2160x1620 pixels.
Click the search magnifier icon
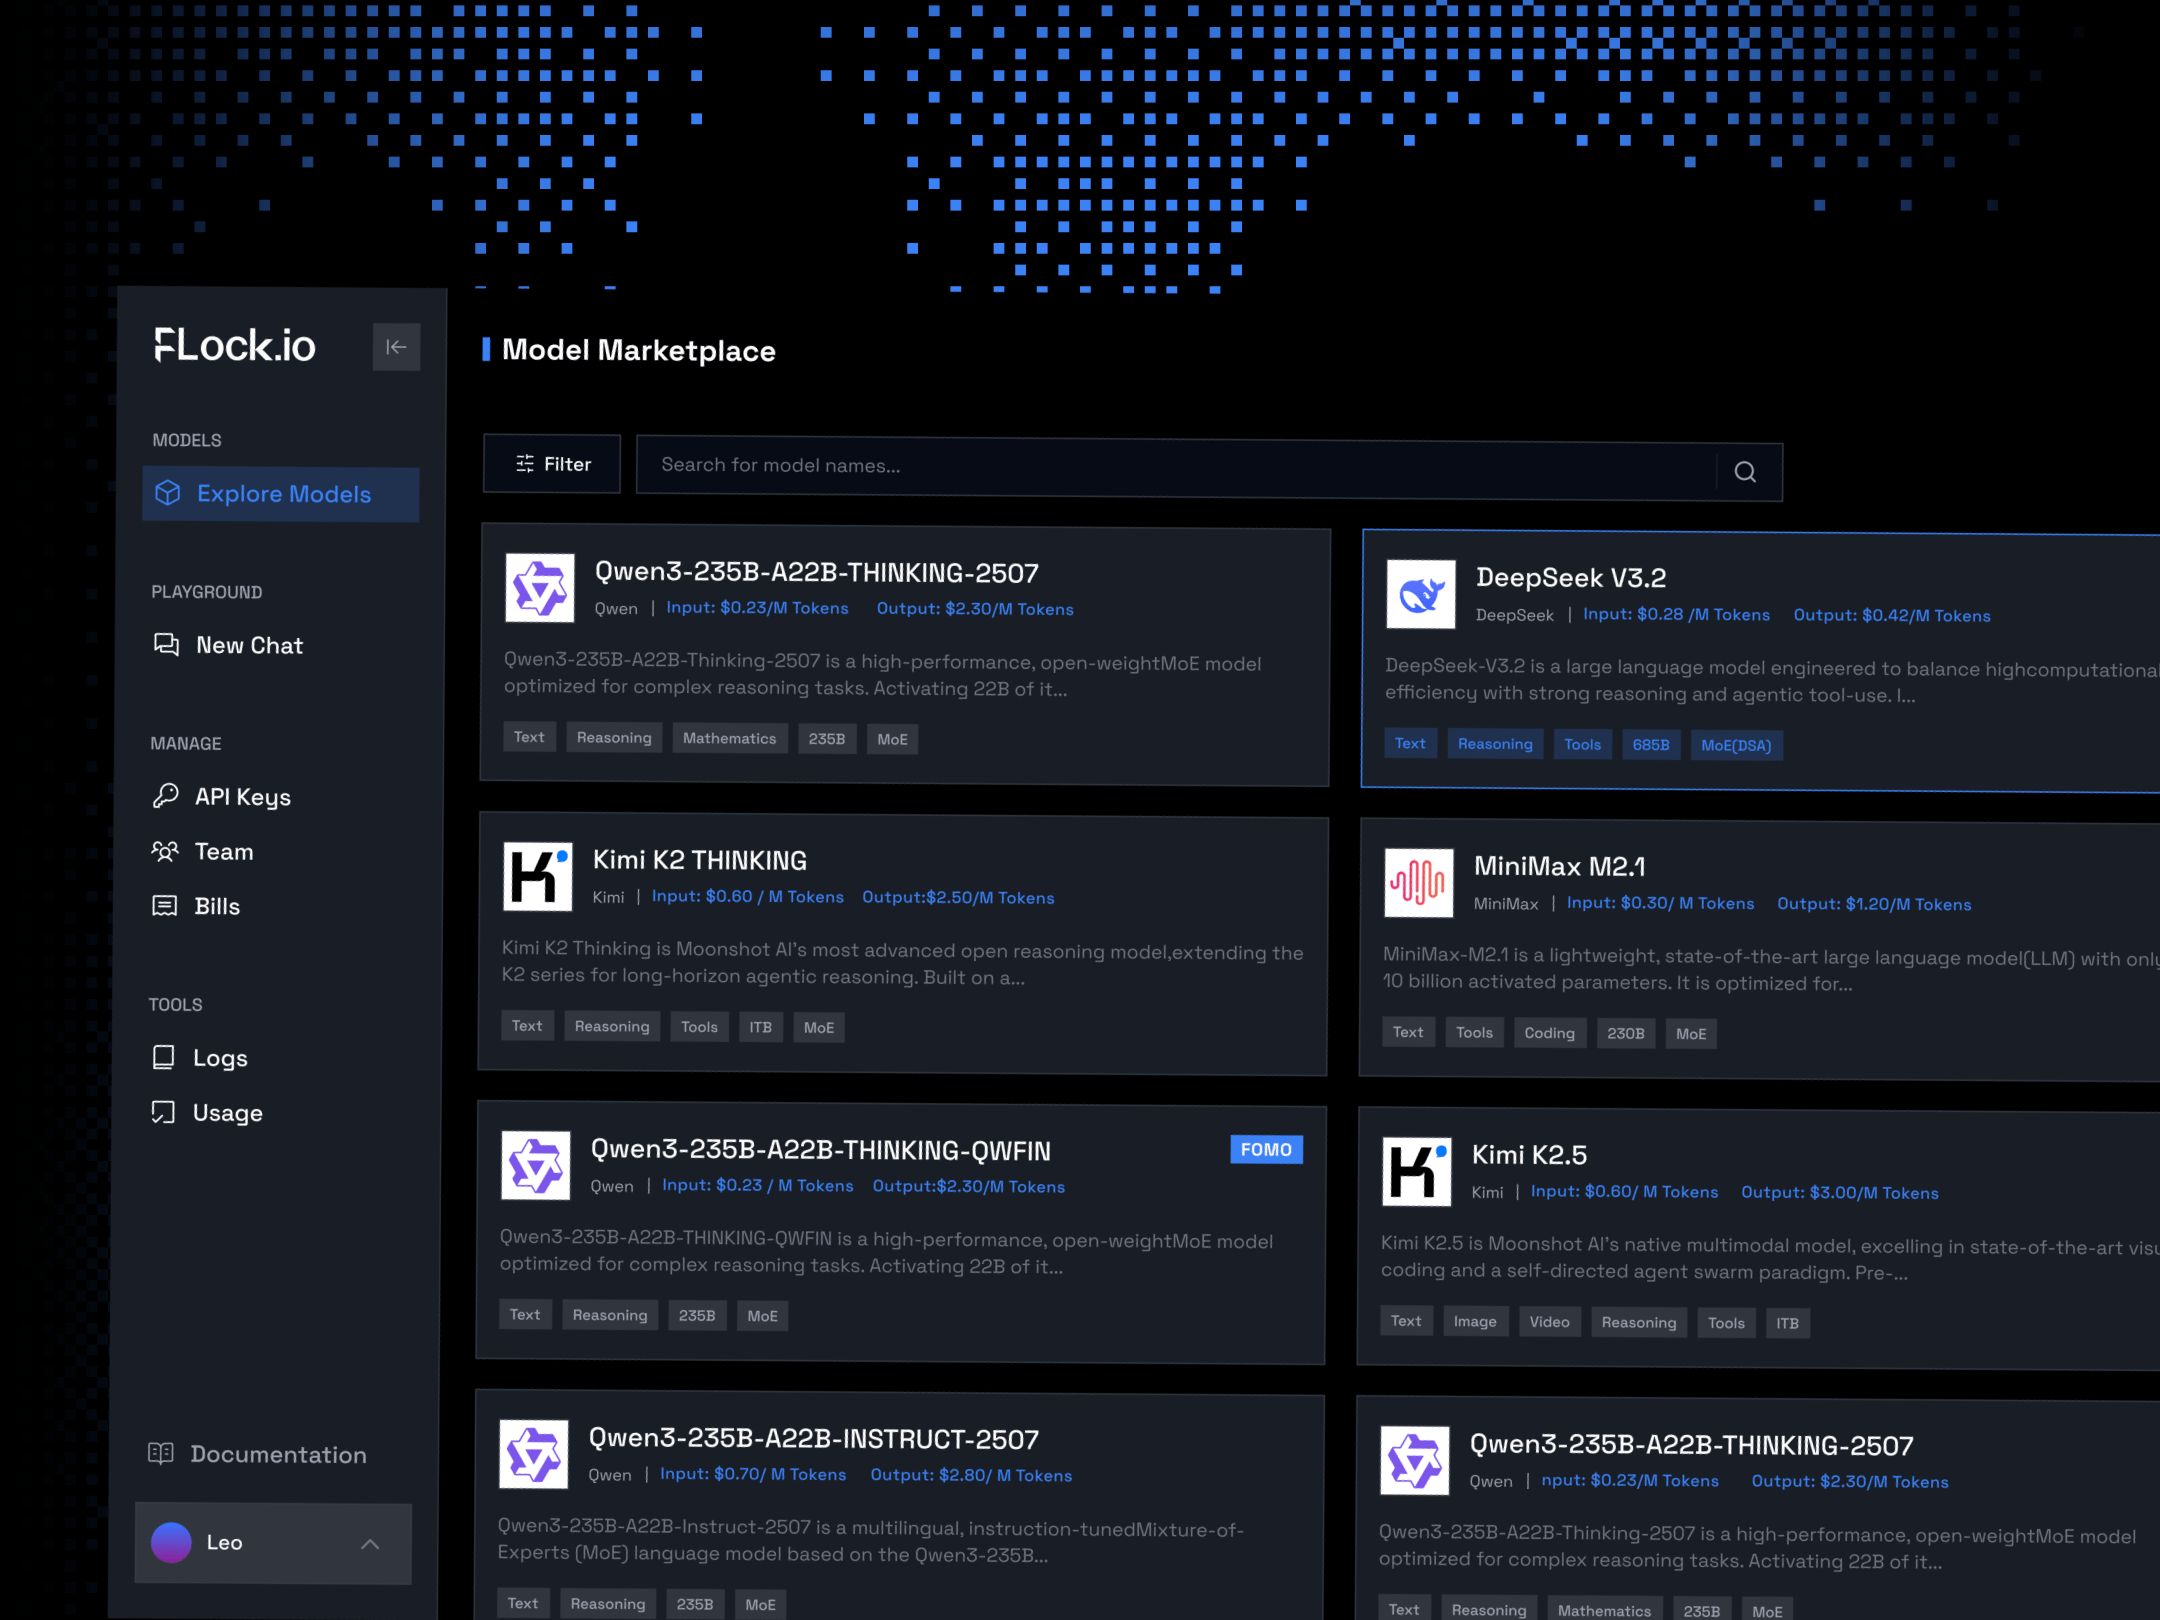coord(1746,472)
